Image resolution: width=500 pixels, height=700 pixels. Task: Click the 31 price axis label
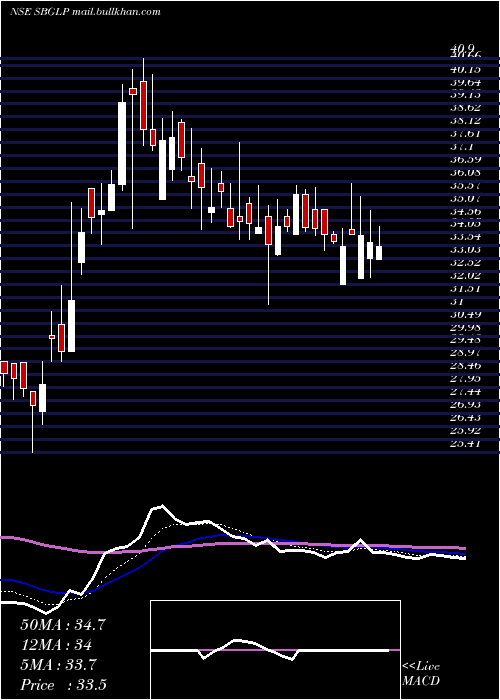click(x=456, y=301)
